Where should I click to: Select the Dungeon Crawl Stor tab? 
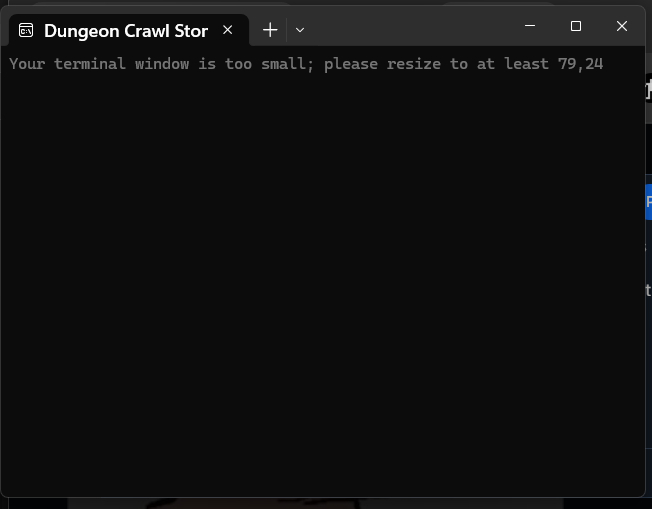click(x=129, y=30)
